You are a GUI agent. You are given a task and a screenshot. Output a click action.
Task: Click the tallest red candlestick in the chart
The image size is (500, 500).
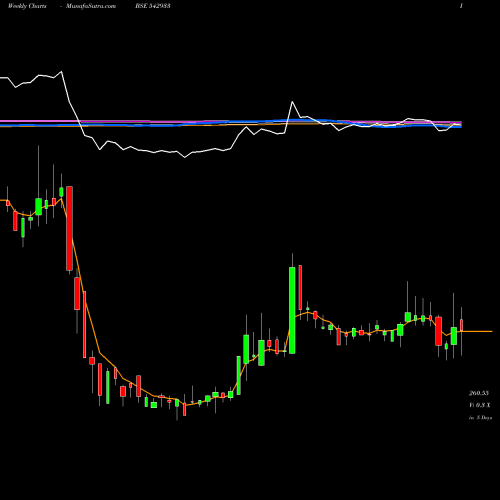point(69,228)
